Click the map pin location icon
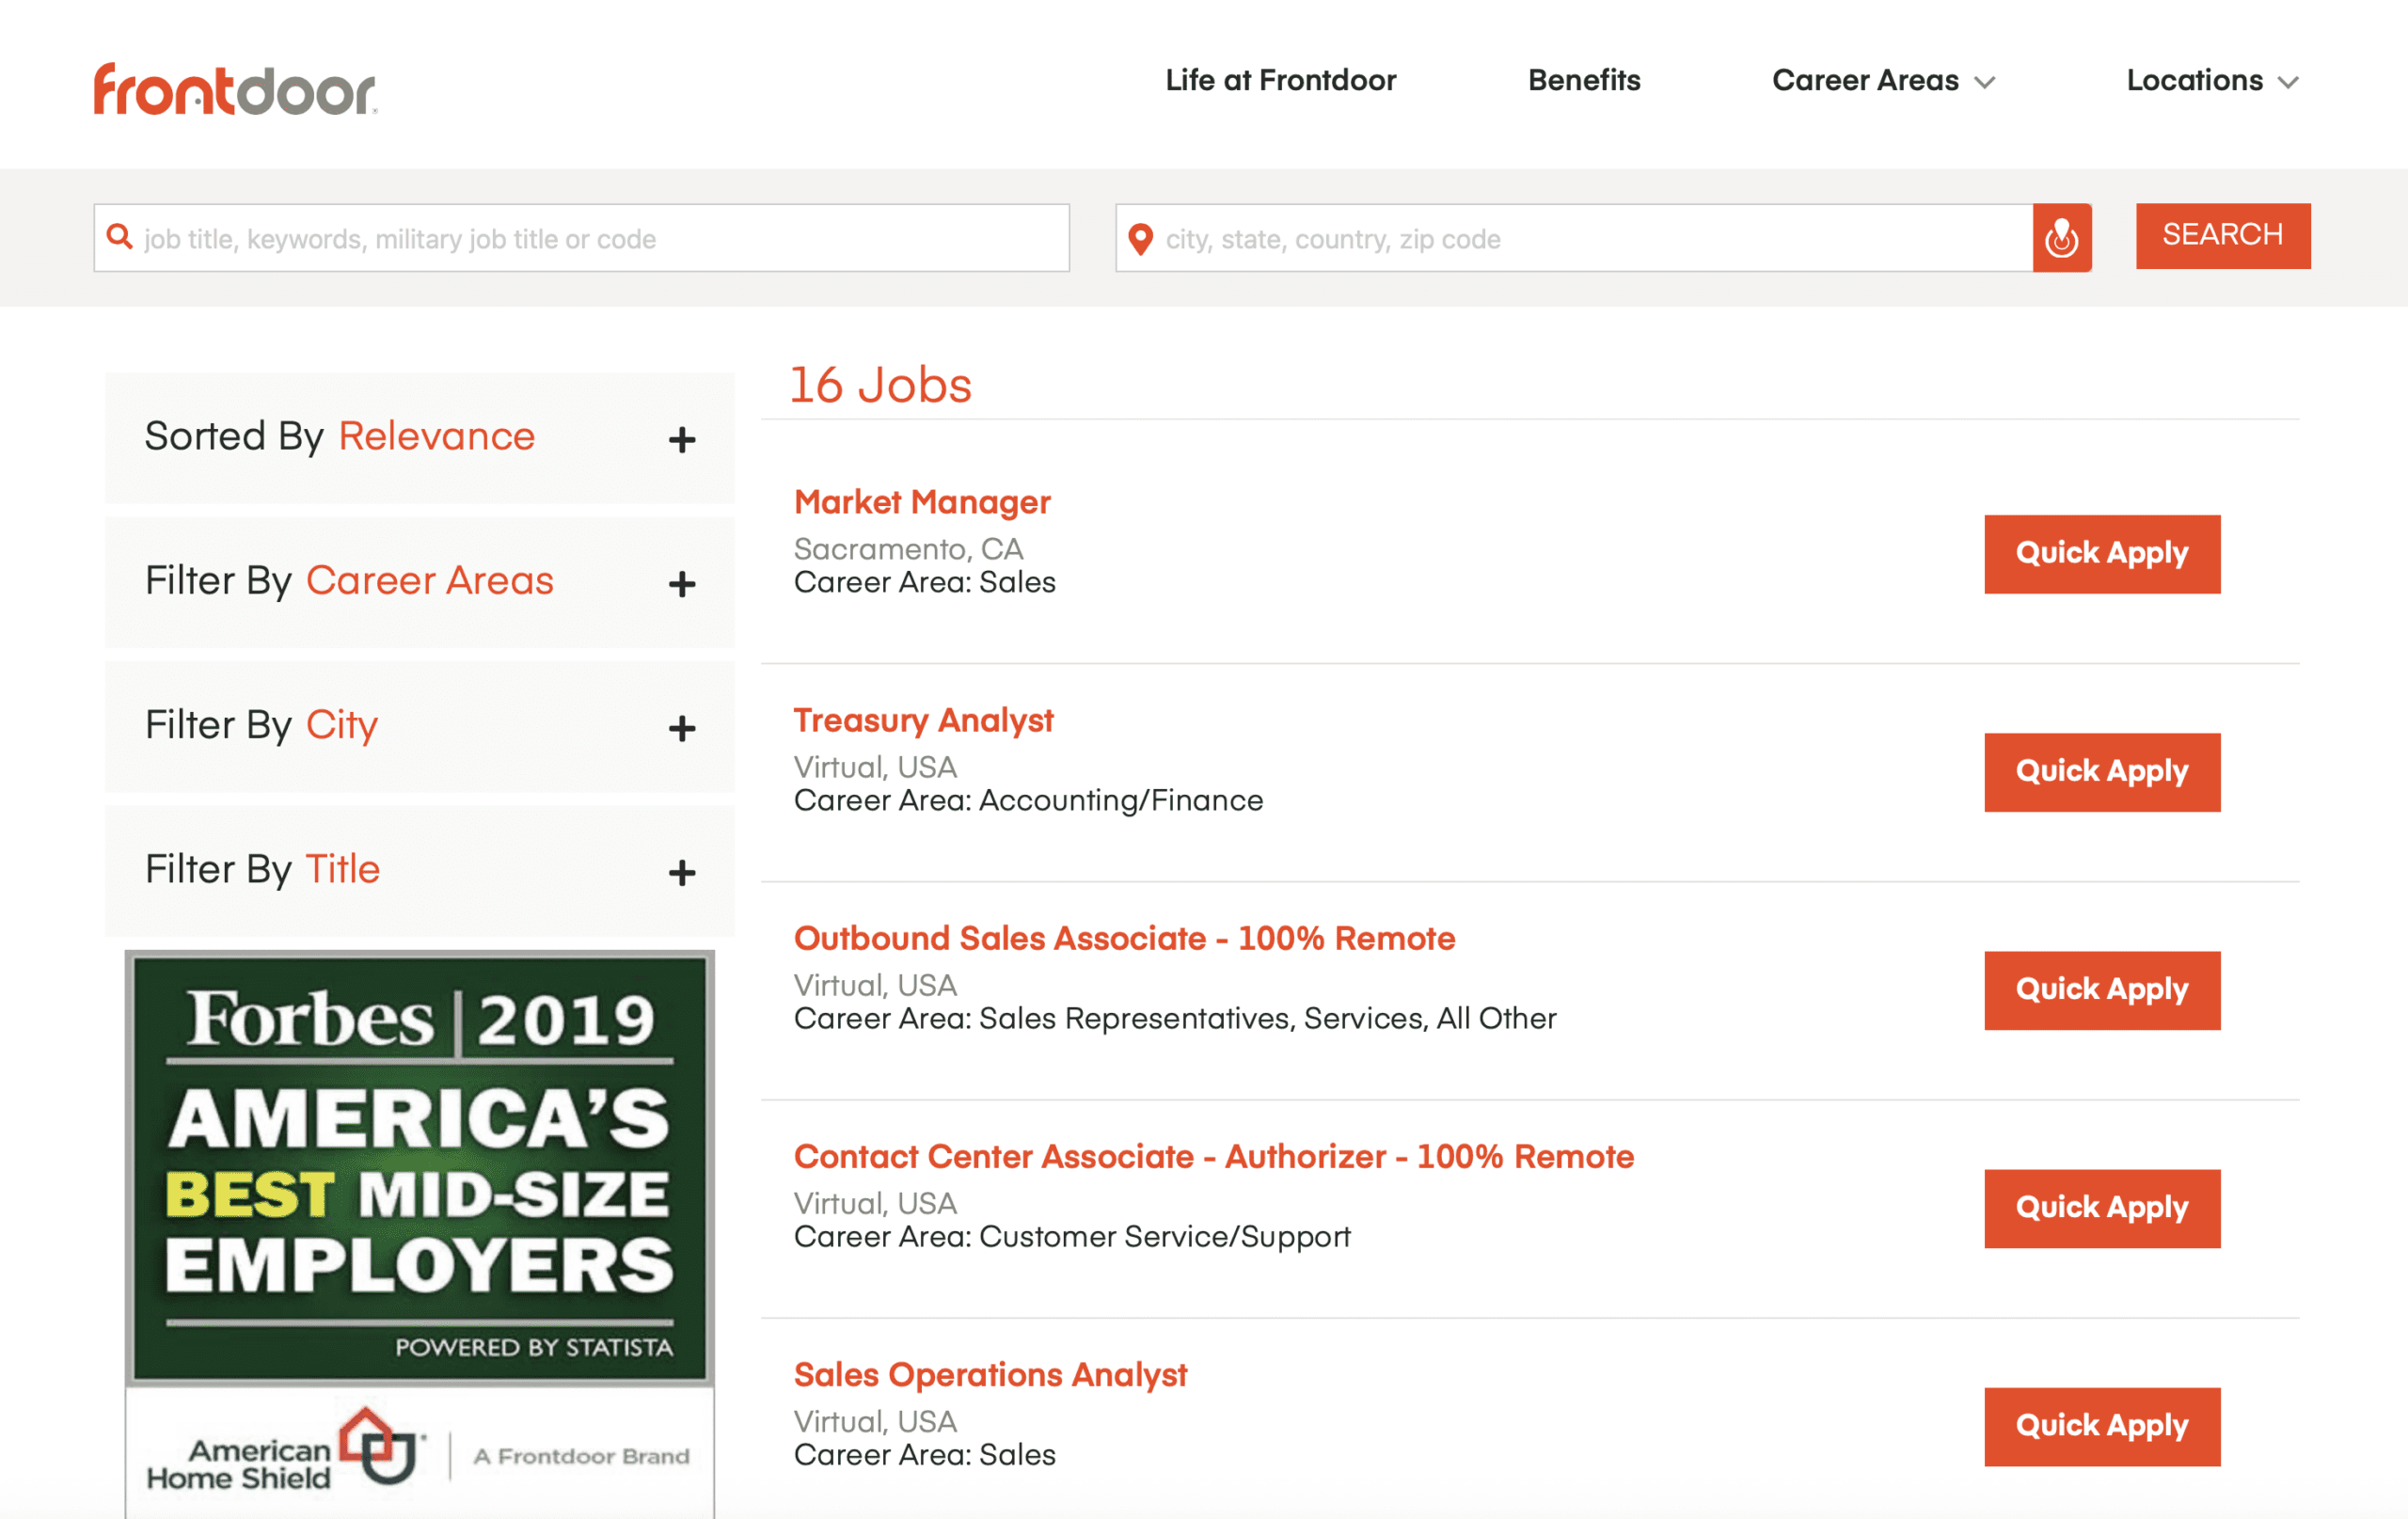Screen dimensions: 2408x1519 1140,239
